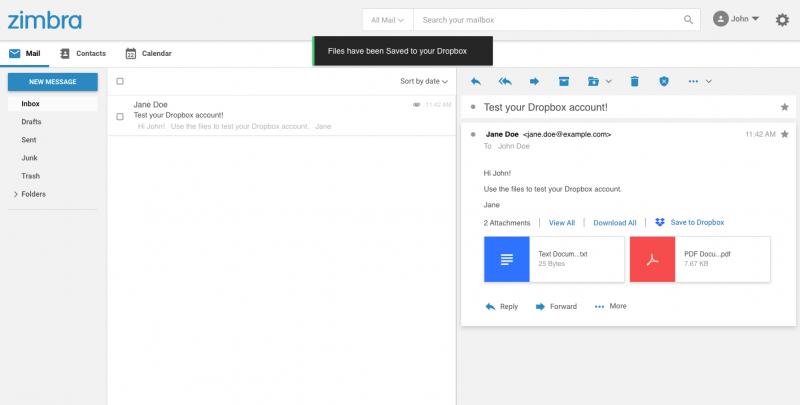This screenshot has width=800, height=405.
Task: Click the Reply All toolbar icon
Action: (x=505, y=81)
